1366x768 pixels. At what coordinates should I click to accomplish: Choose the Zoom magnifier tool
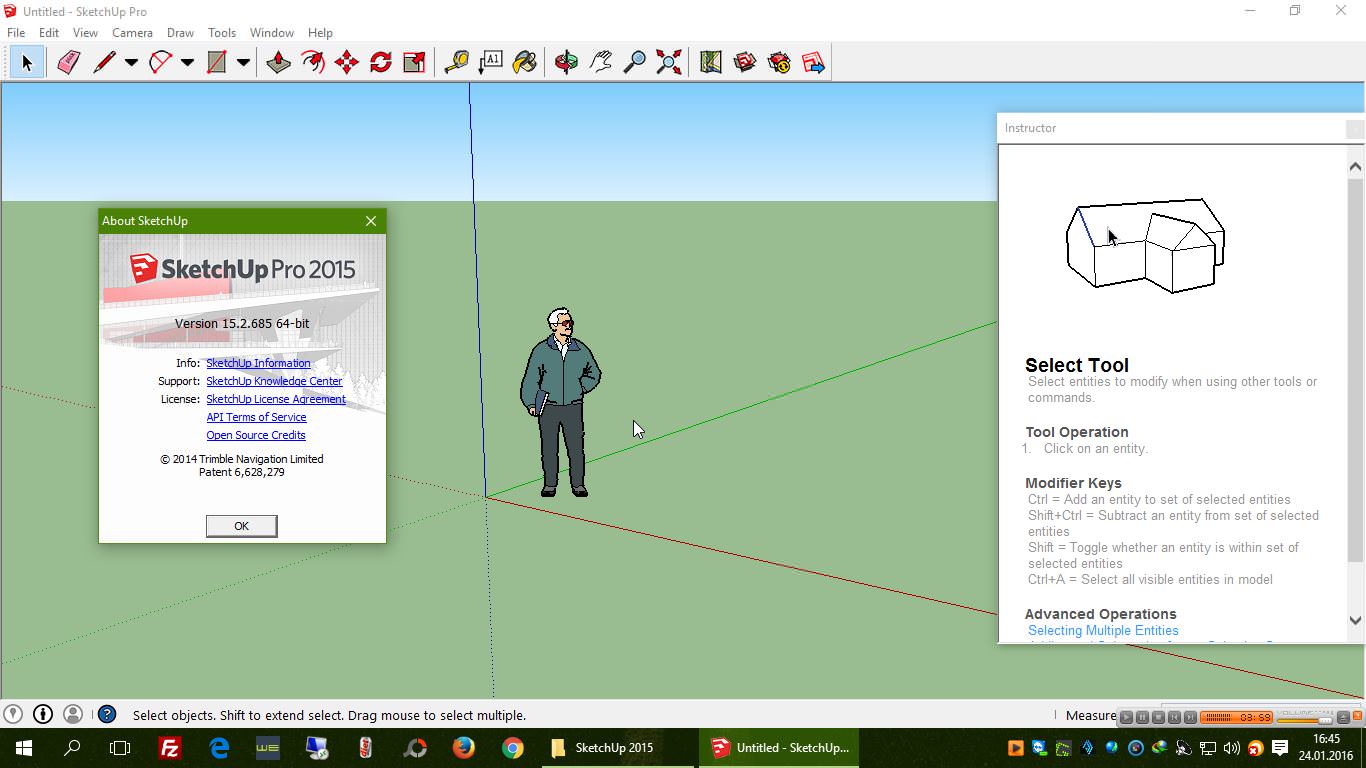634,62
